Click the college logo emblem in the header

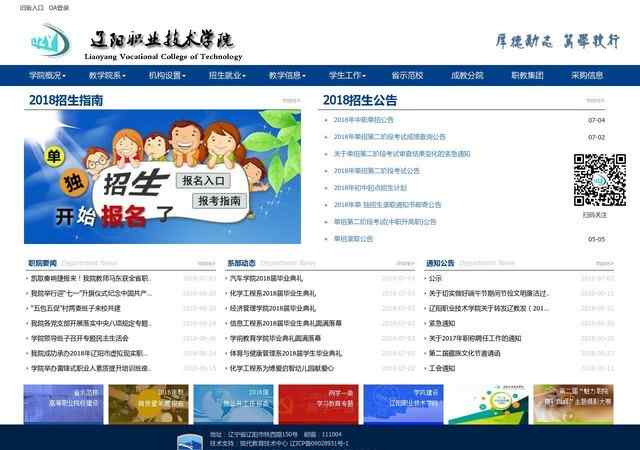coord(50,41)
